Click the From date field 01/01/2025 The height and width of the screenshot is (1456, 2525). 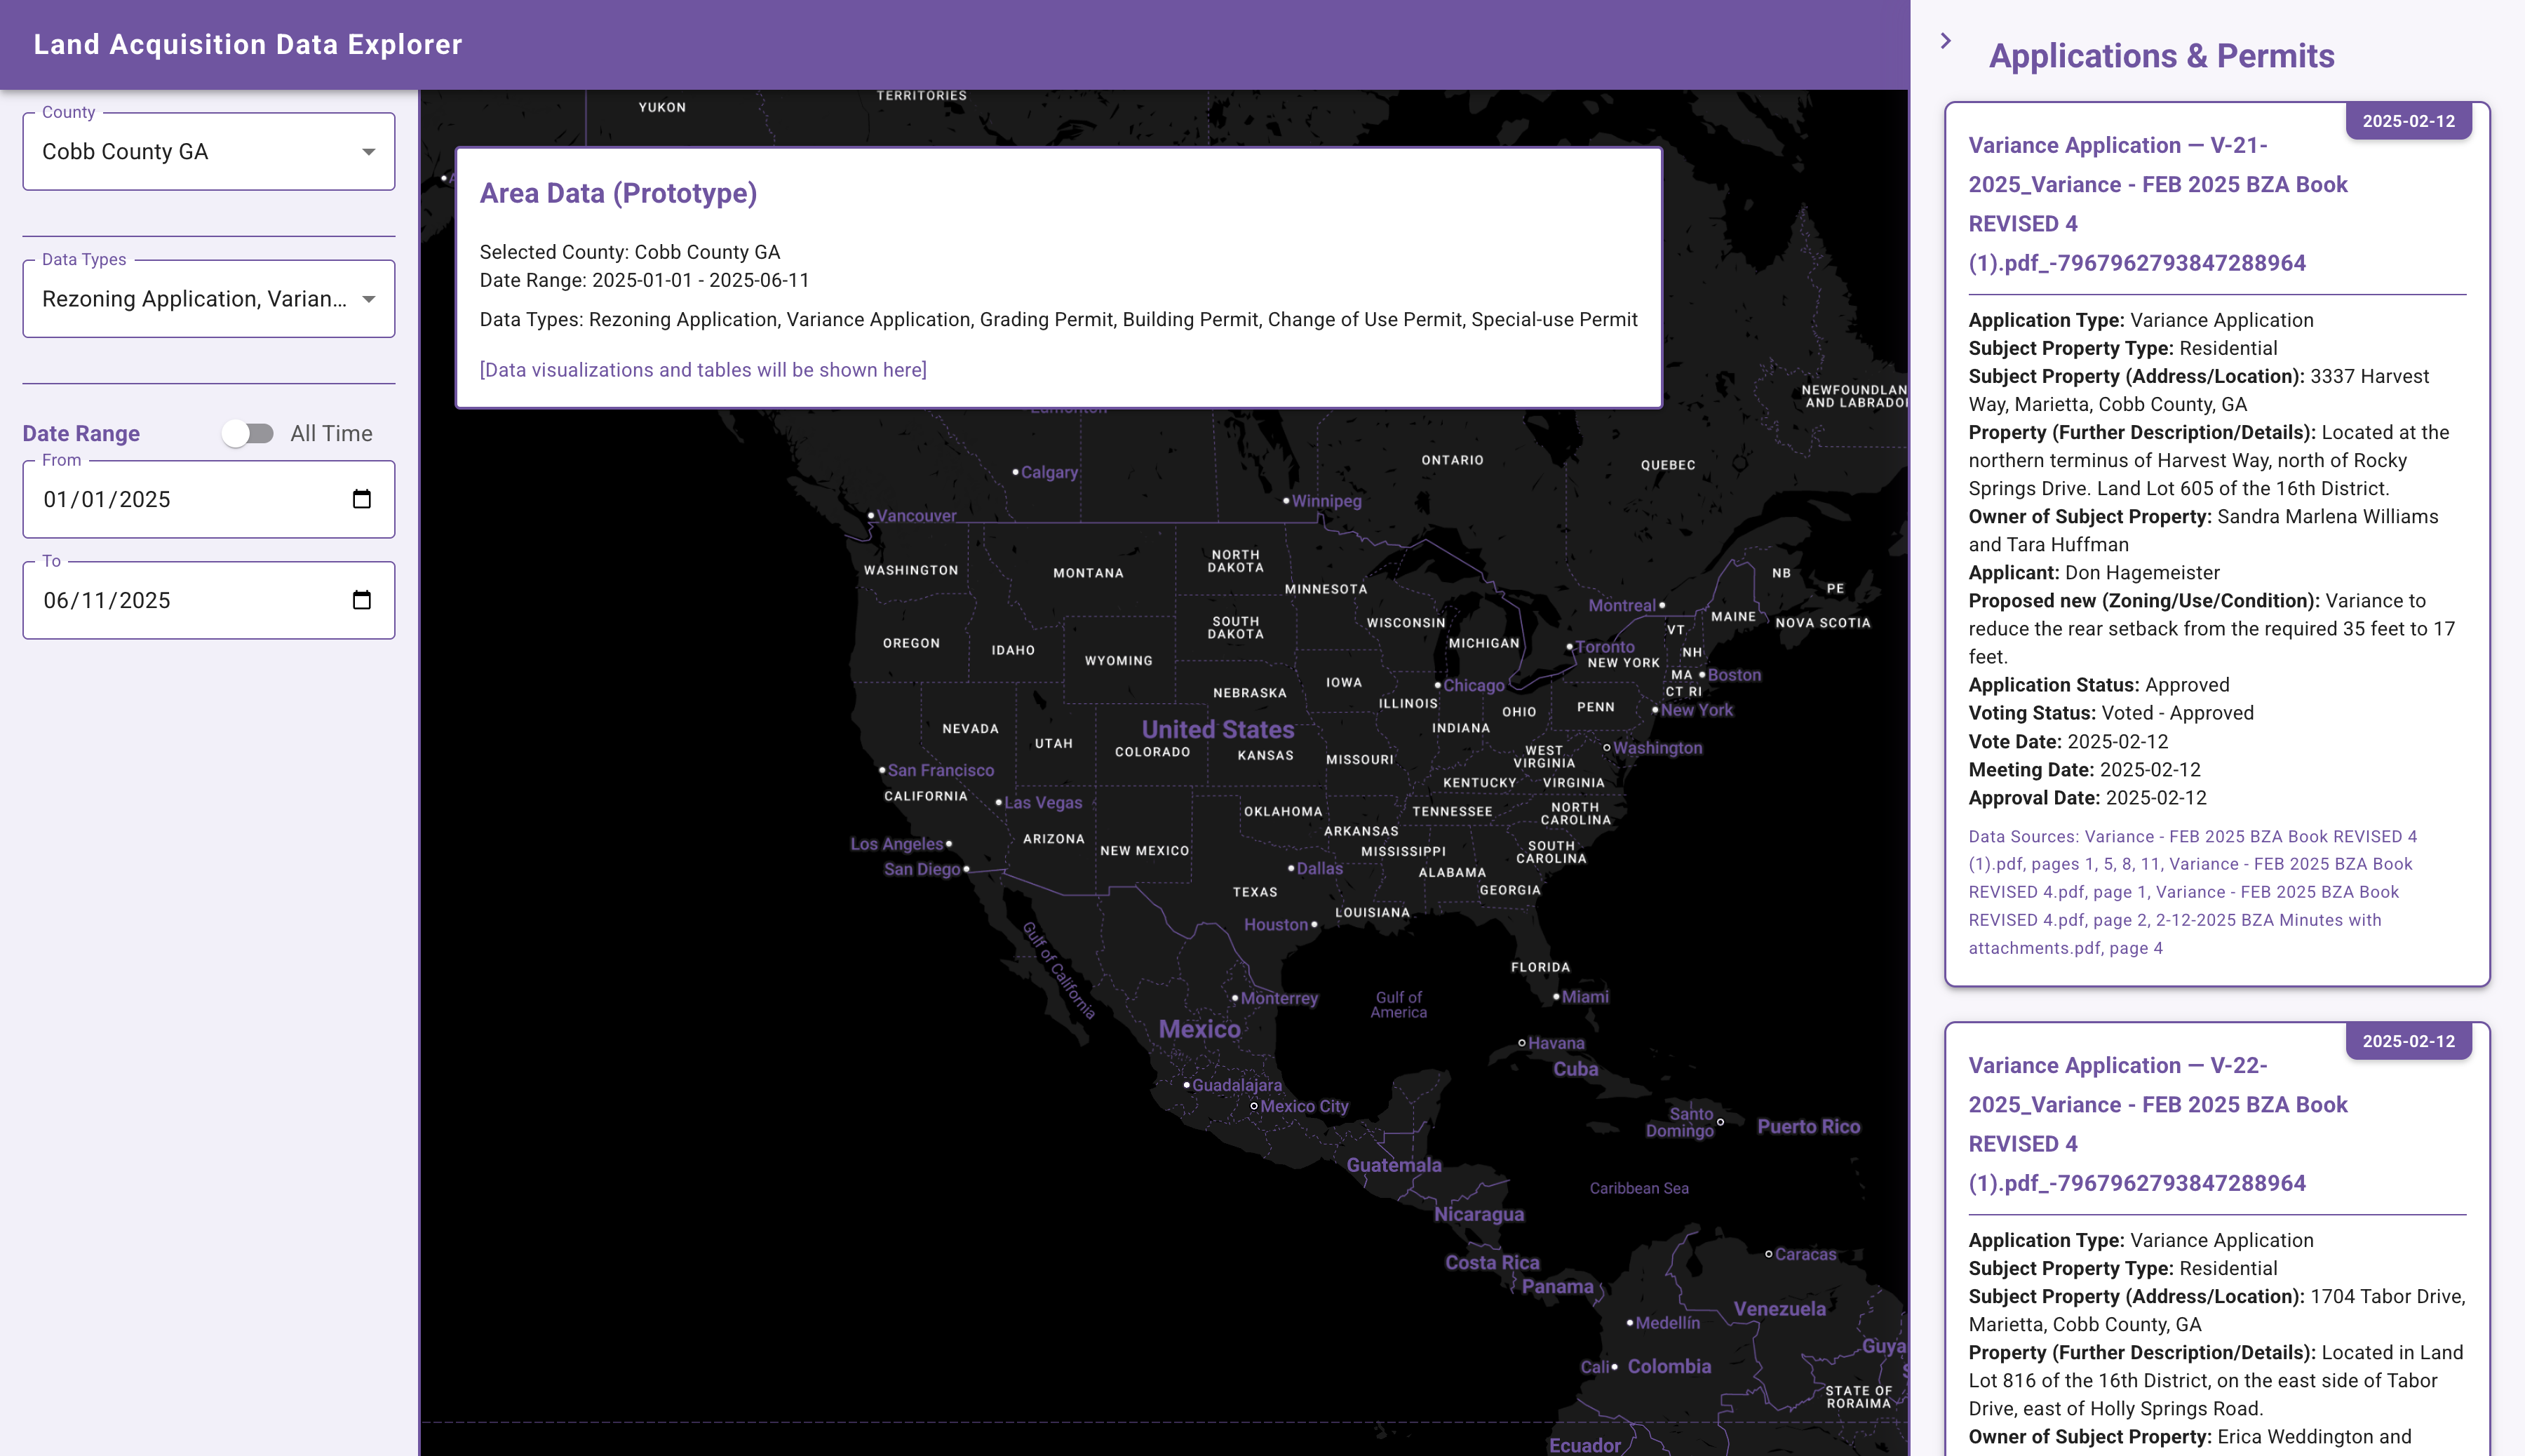107,499
